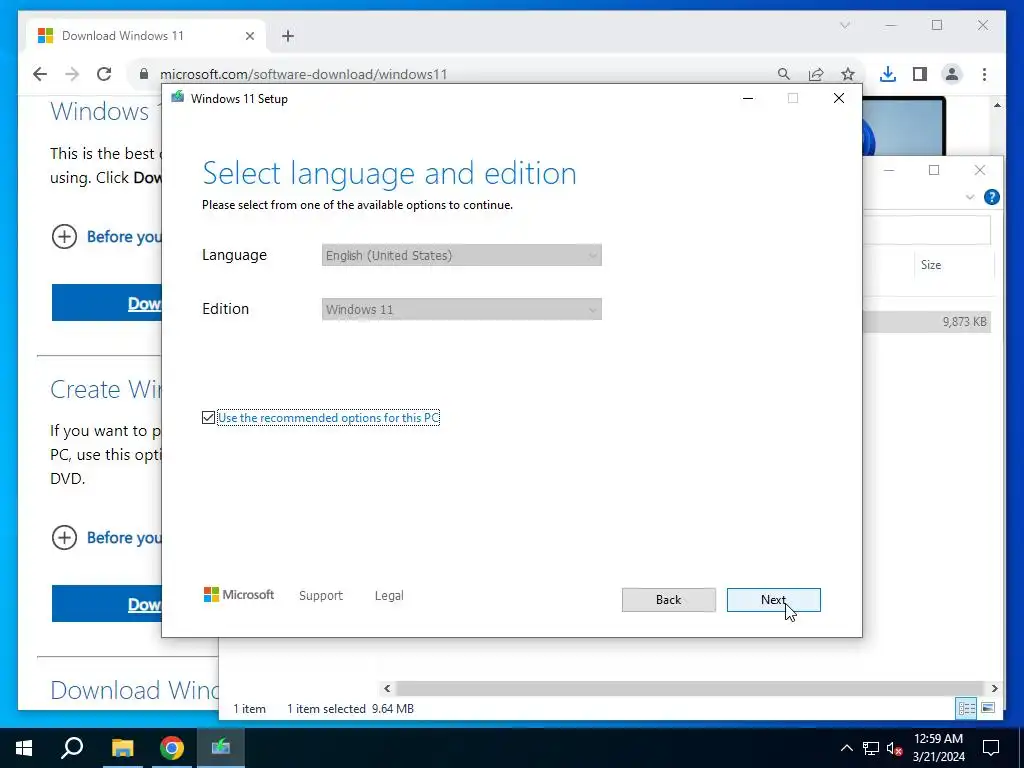Viewport: 1024px width, 768px height.
Task: Open the Support link in Setup
Action: (321, 596)
